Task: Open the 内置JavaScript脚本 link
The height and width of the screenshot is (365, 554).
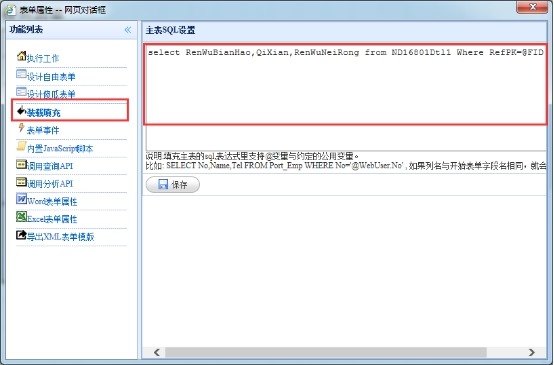Action: point(60,148)
